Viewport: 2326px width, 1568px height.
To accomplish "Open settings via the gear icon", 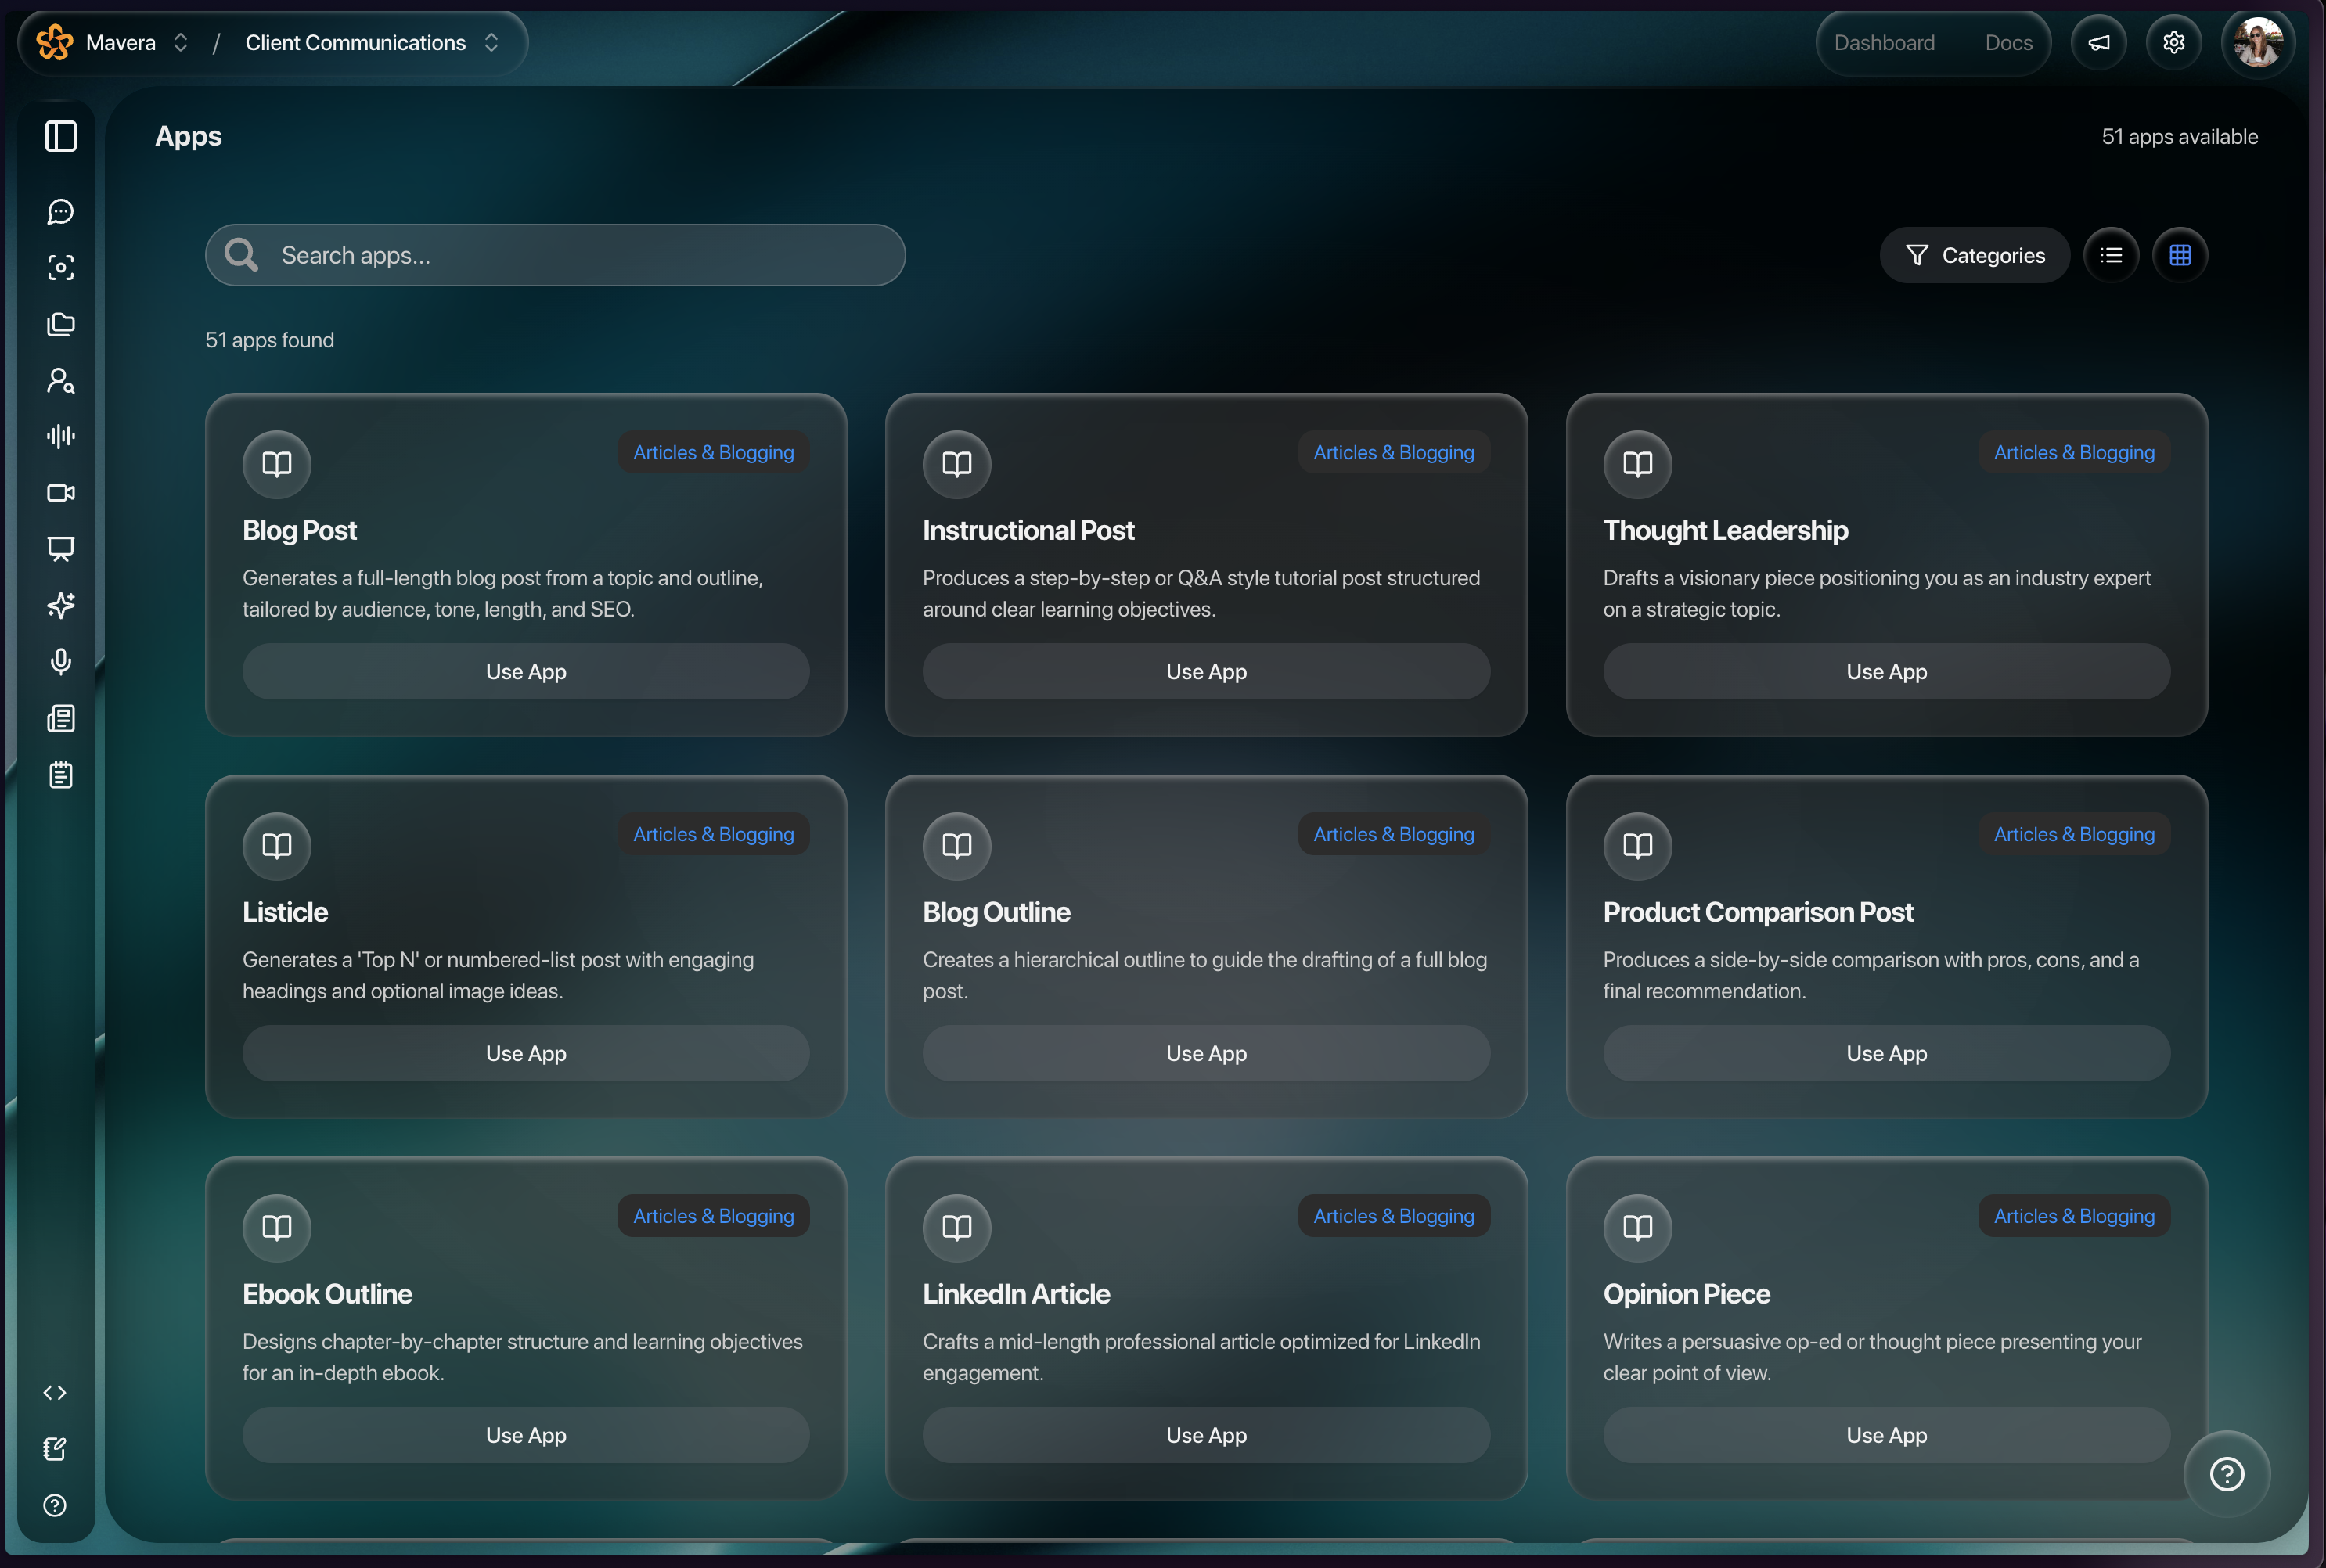I will (x=2174, y=42).
